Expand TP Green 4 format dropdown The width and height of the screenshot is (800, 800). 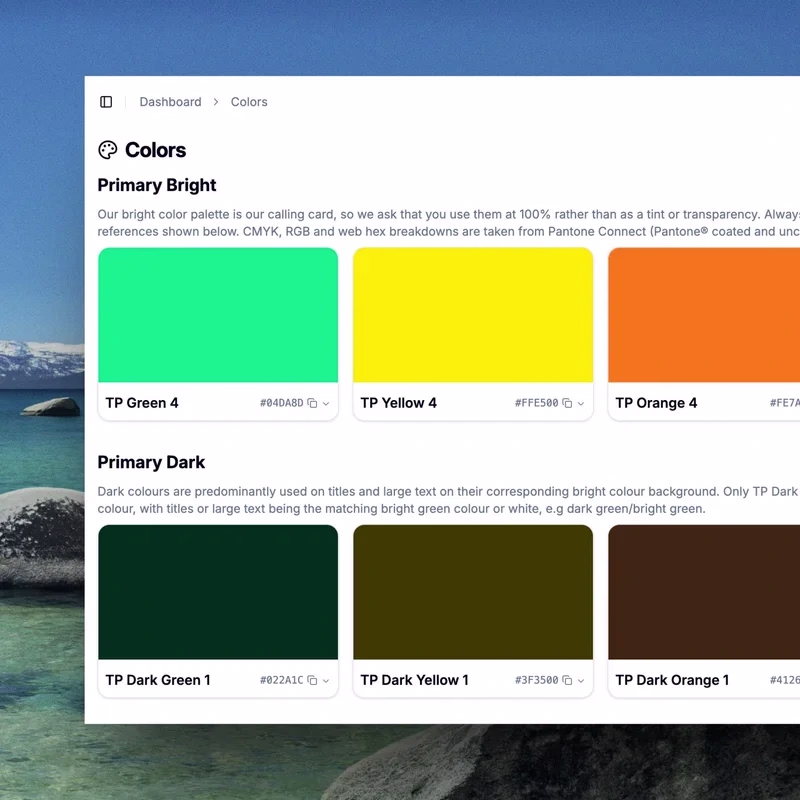[x=326, y=403]
